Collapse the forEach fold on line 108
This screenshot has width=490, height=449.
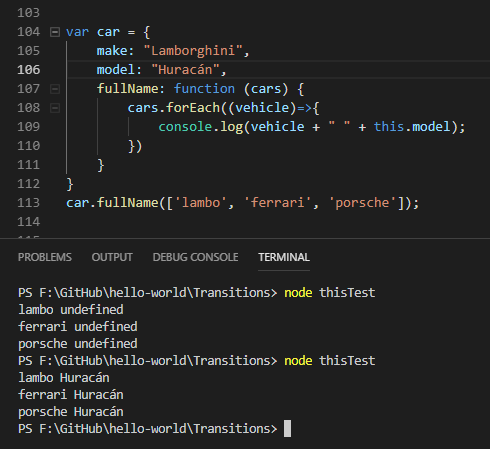coord(55,108)
